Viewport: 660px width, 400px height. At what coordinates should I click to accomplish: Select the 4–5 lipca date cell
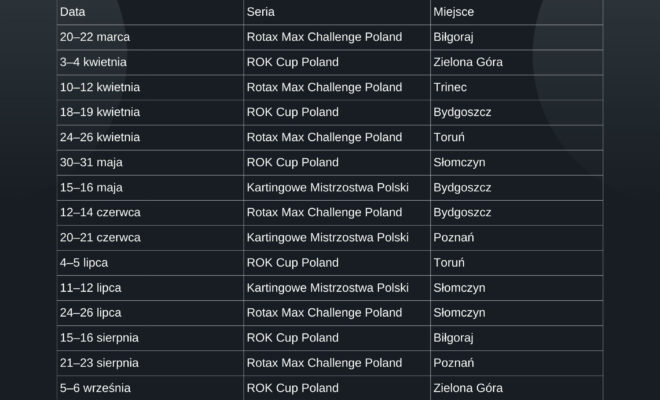click(x=84, y=262)
